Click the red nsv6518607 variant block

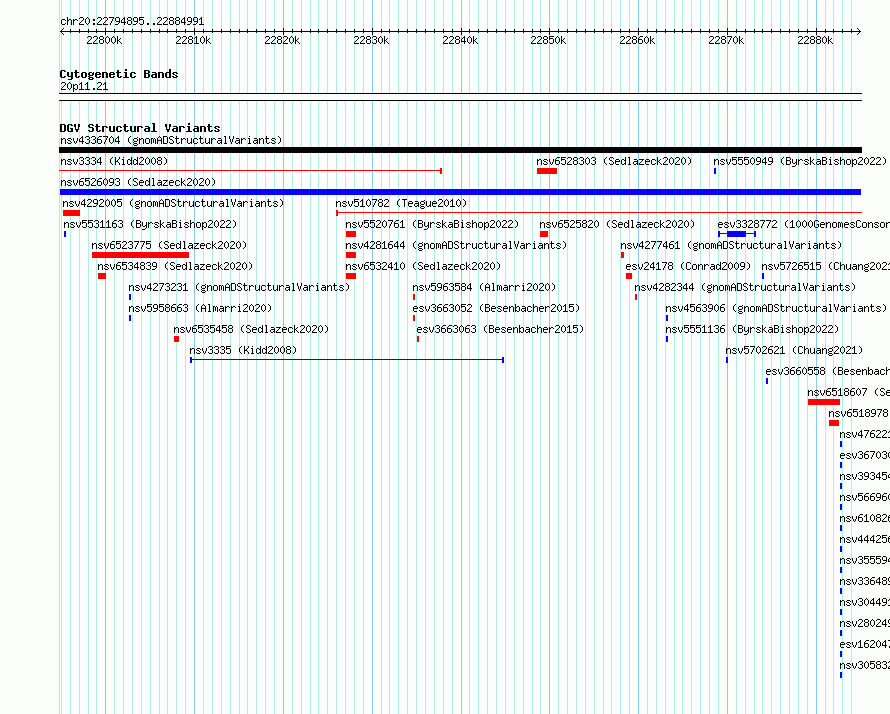824,402
